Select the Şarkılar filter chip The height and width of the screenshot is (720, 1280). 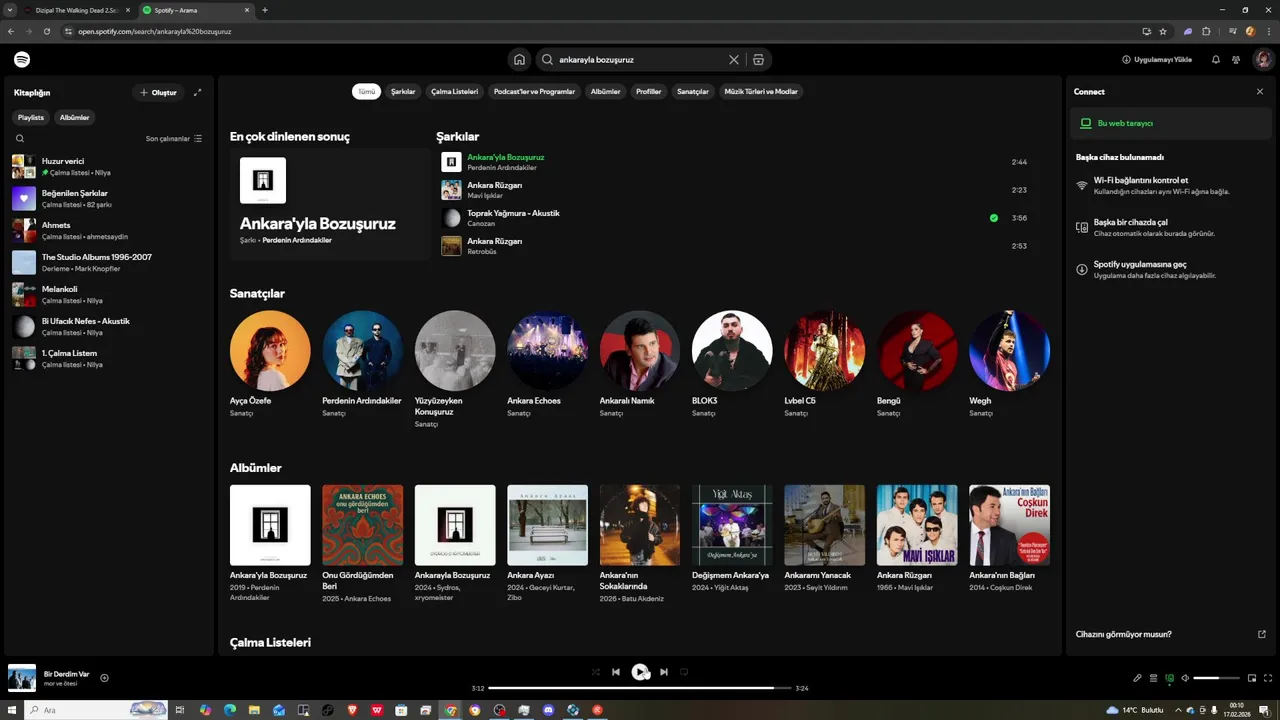coord(403,91)
